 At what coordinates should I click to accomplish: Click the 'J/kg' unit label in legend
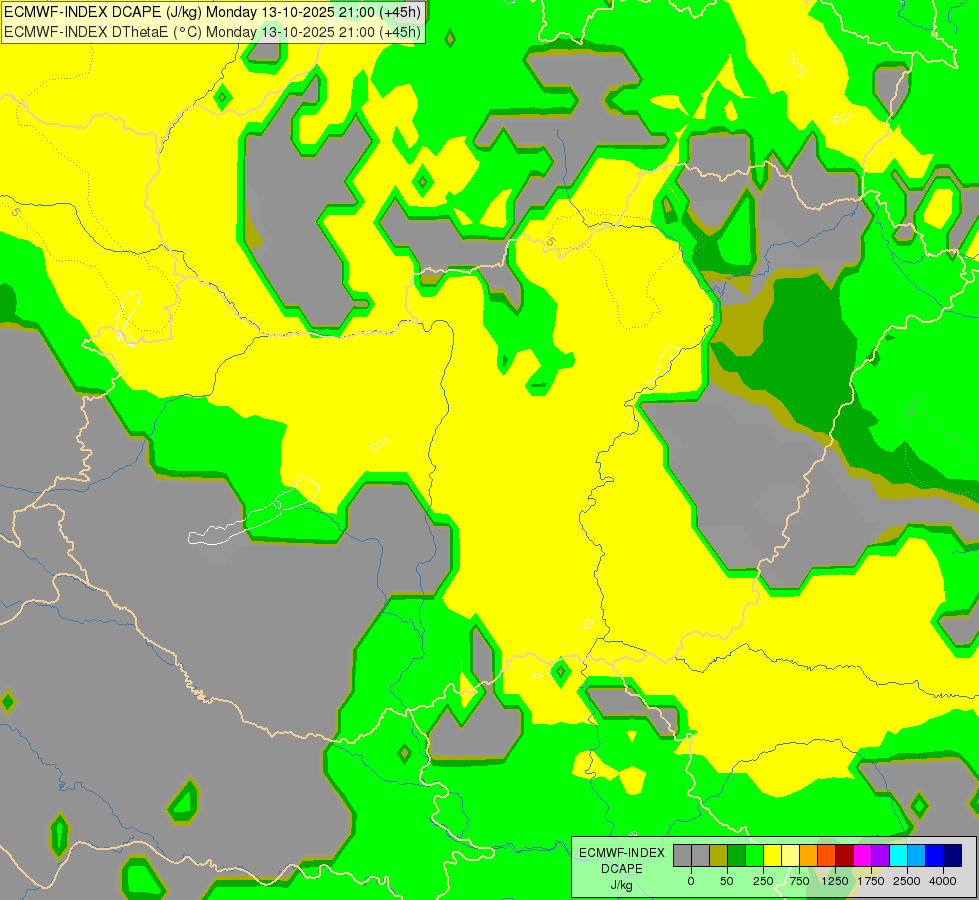622,886
